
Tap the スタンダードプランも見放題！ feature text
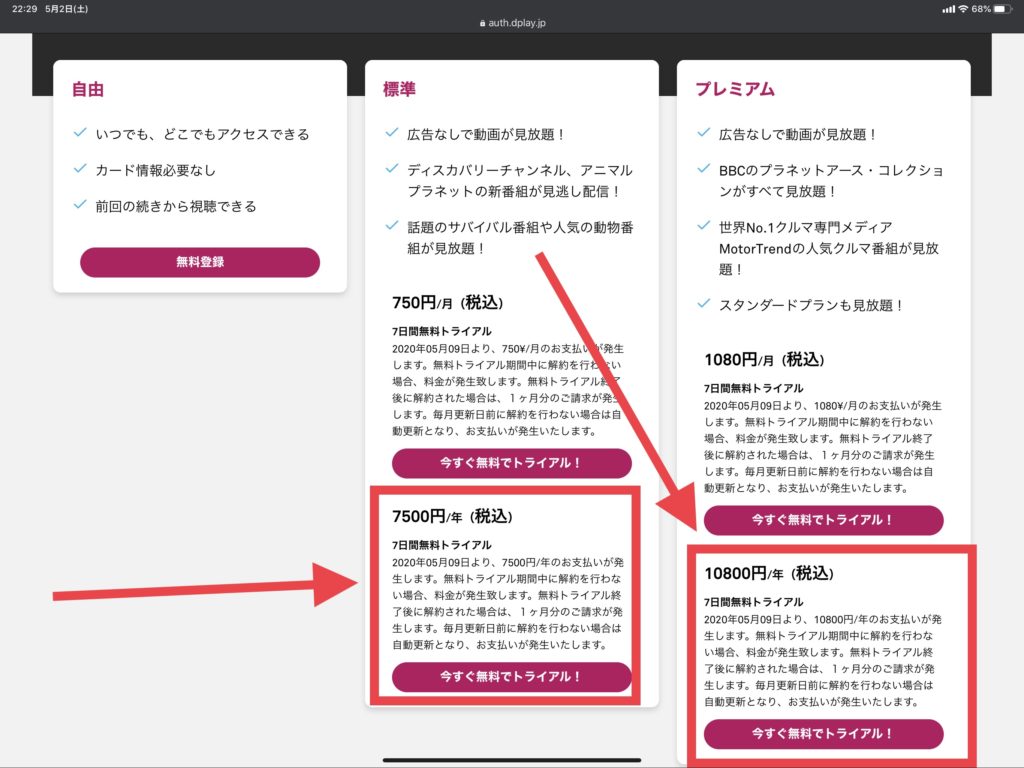click(x=810, y=306)
